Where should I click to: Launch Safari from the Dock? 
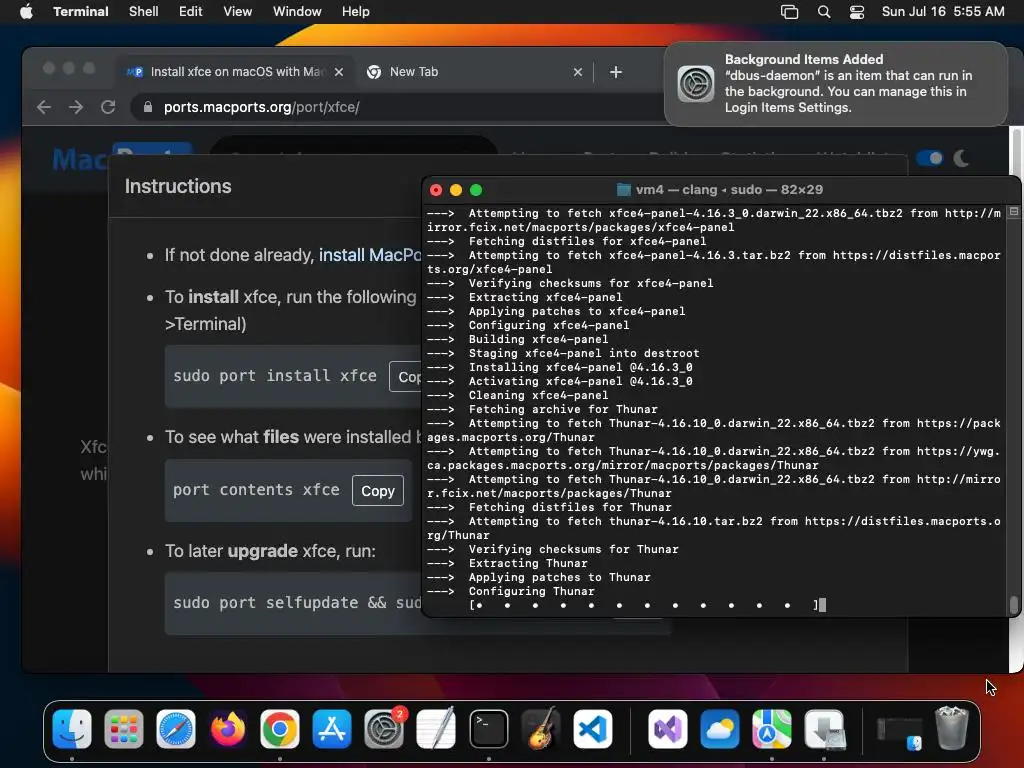(176, 729)
